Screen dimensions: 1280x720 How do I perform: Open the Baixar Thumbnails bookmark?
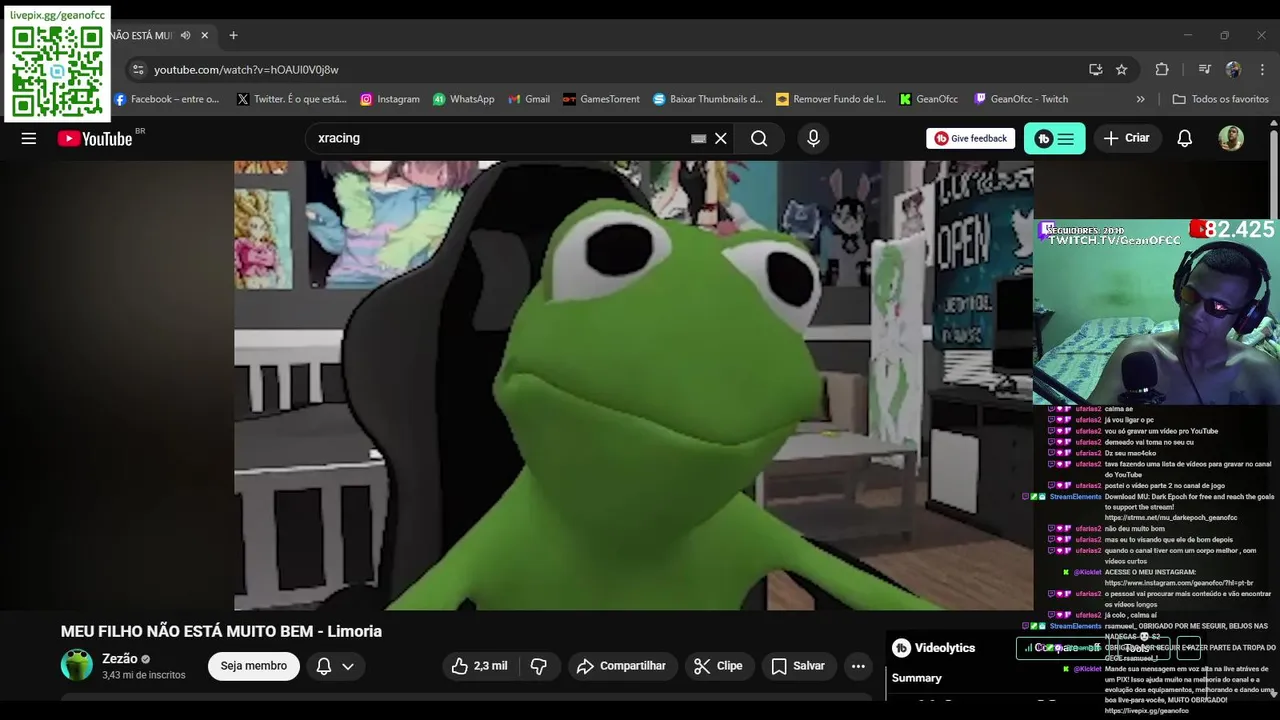pyautogui.click(x=708, y=99)
